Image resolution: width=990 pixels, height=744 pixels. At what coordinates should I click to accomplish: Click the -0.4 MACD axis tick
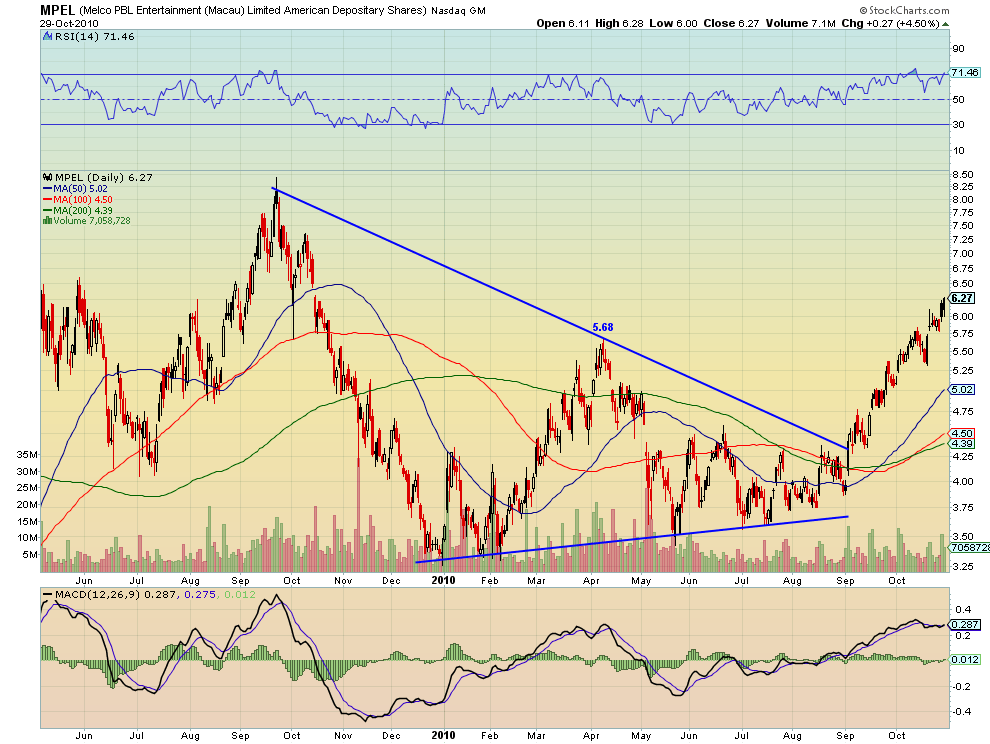point(962,711)
